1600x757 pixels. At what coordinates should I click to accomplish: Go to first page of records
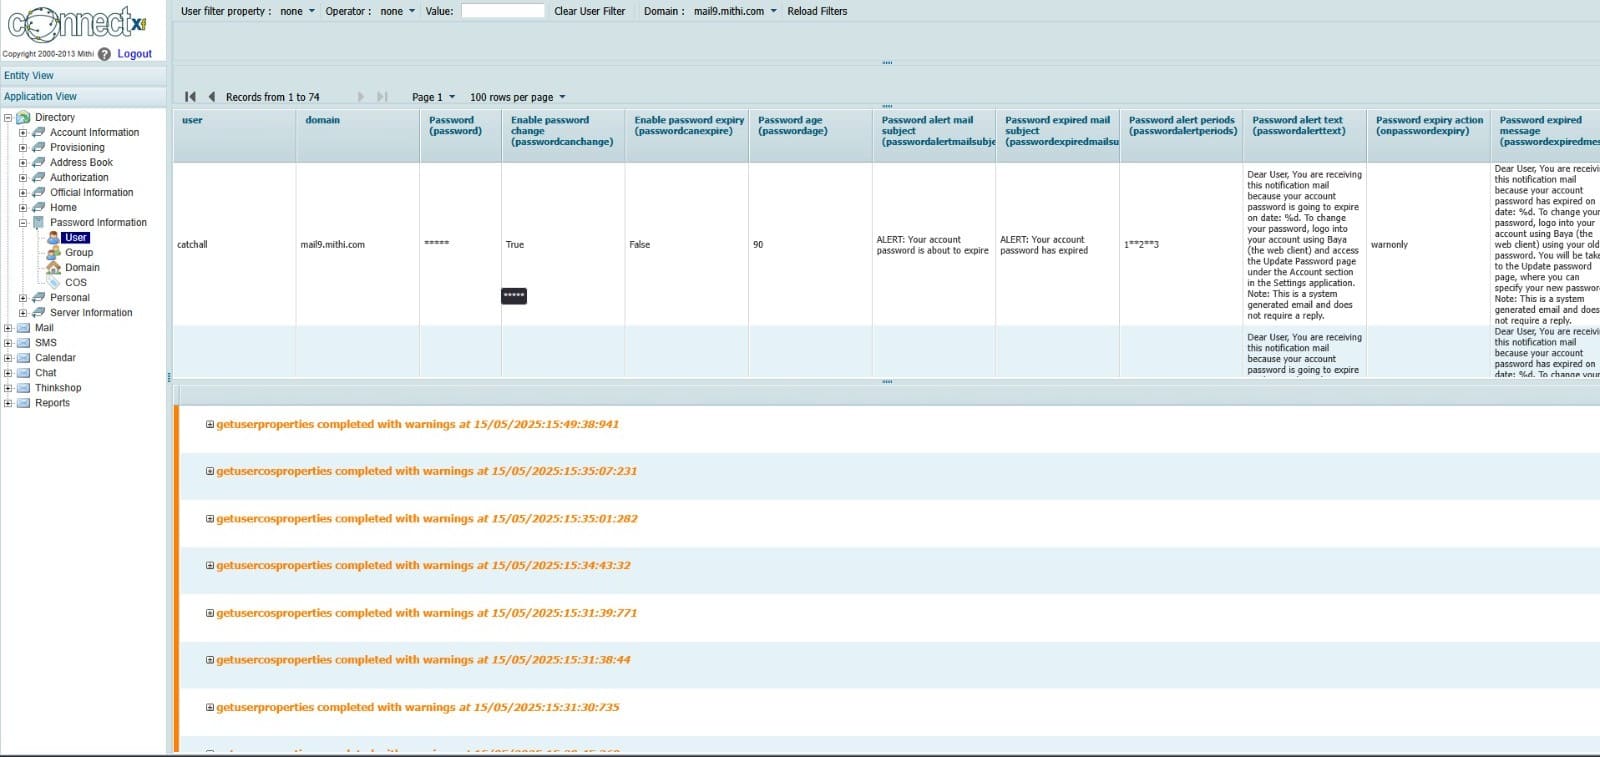190,97
